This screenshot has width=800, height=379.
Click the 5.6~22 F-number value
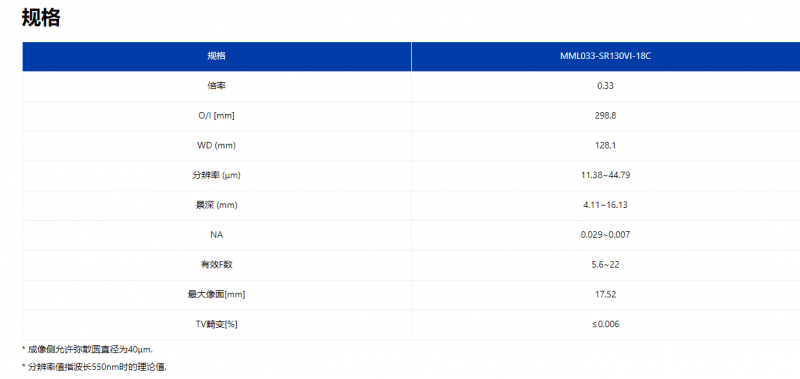pos(605,265)
